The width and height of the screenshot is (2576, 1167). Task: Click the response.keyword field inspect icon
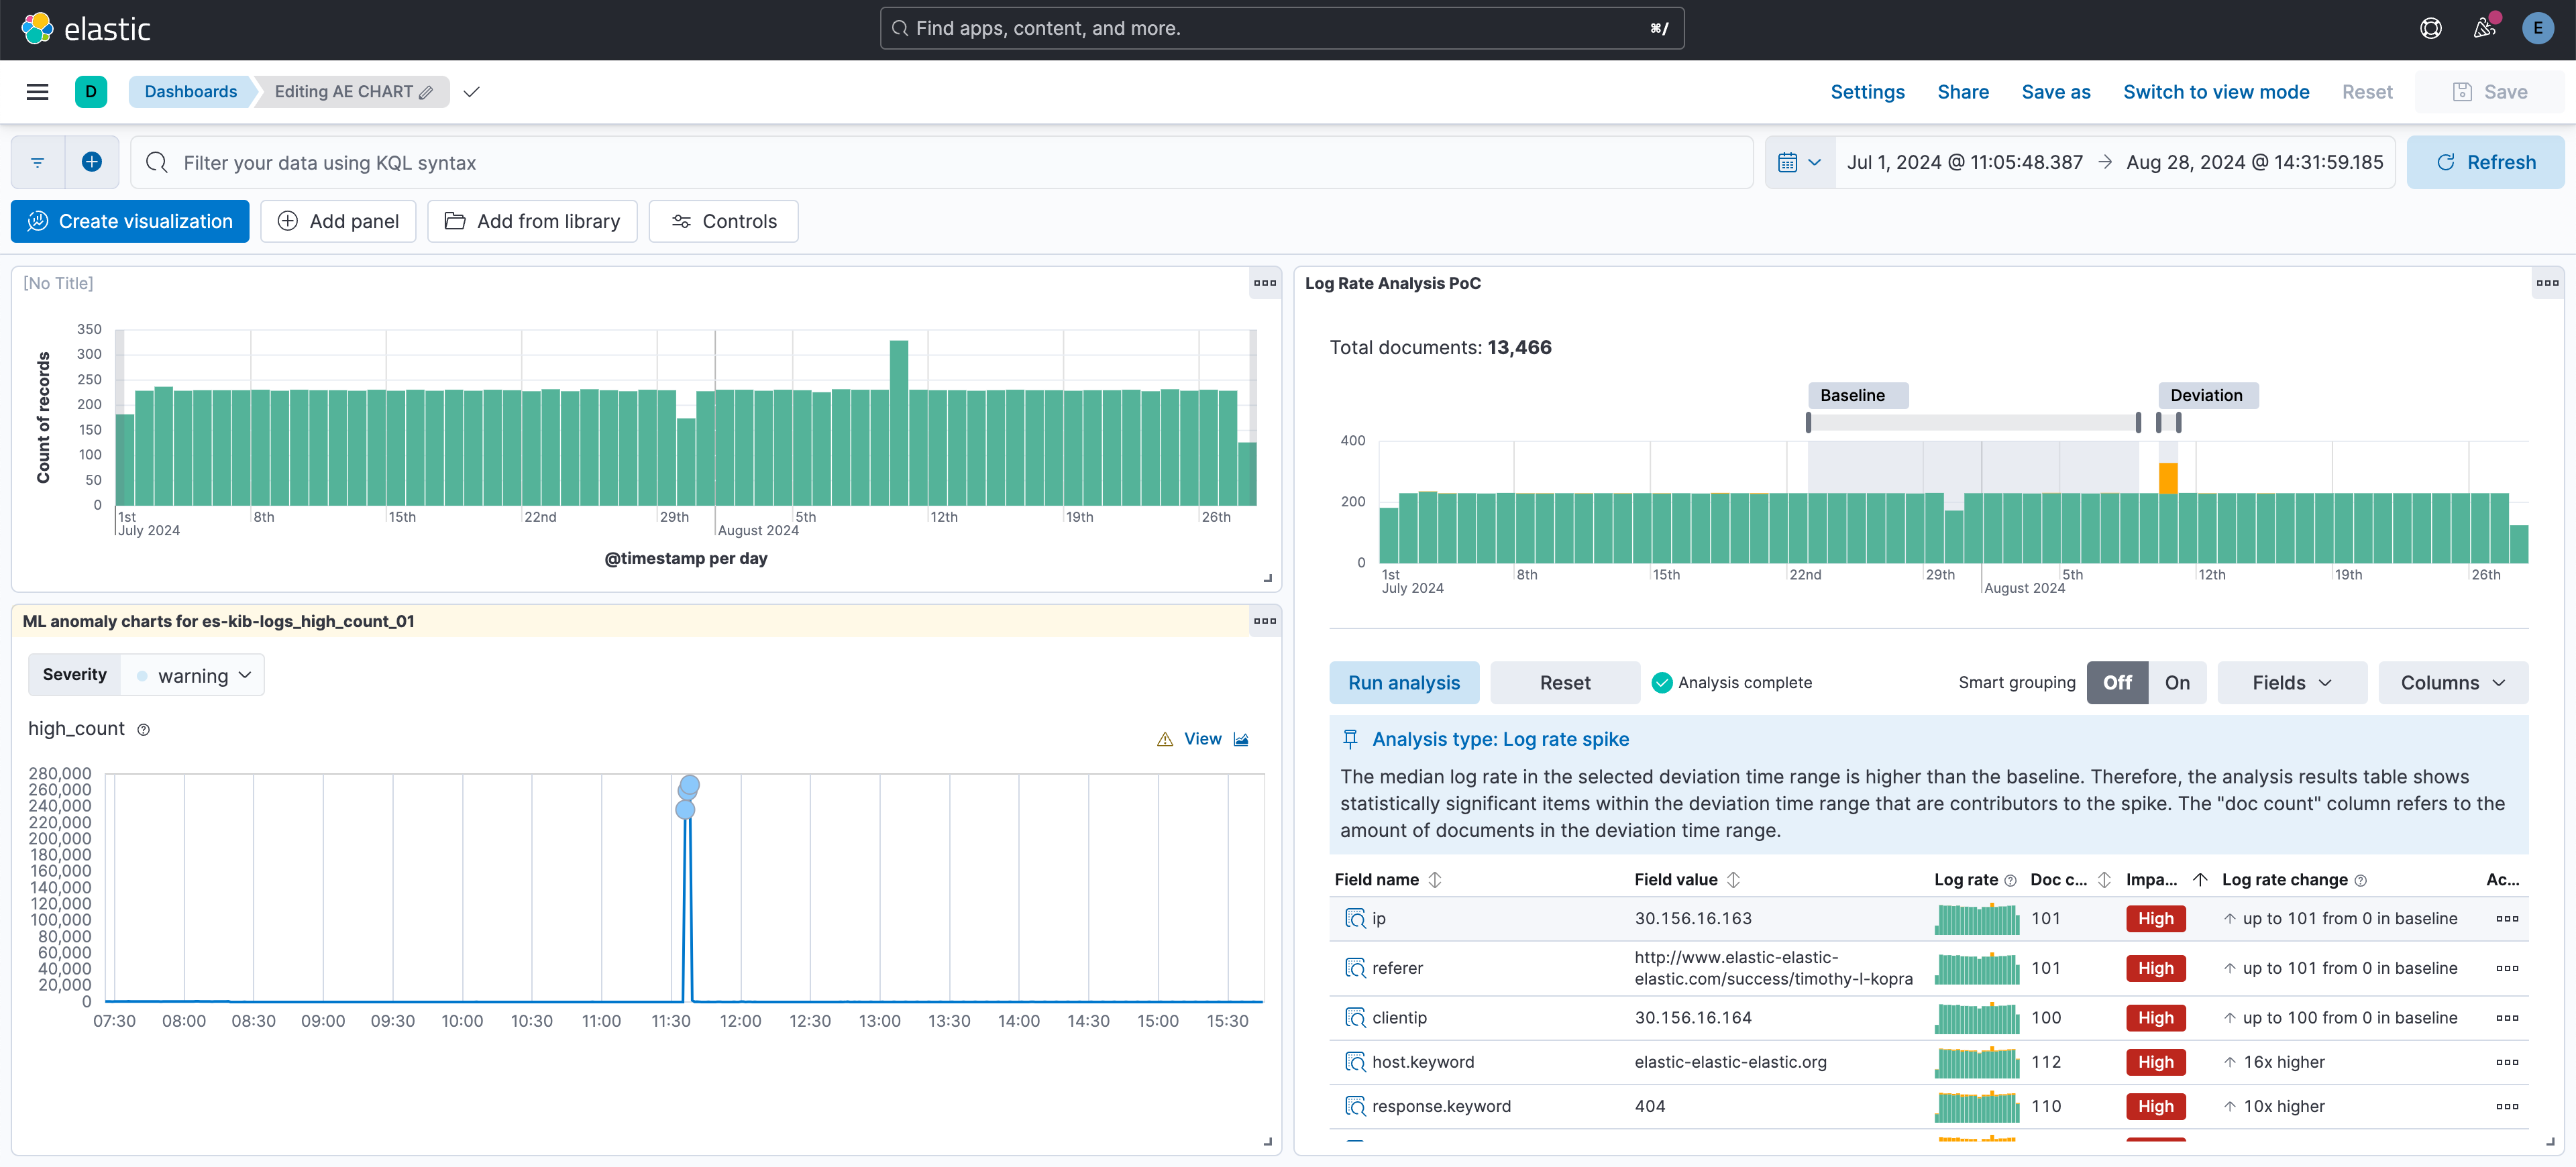tap(1355, 1106)
